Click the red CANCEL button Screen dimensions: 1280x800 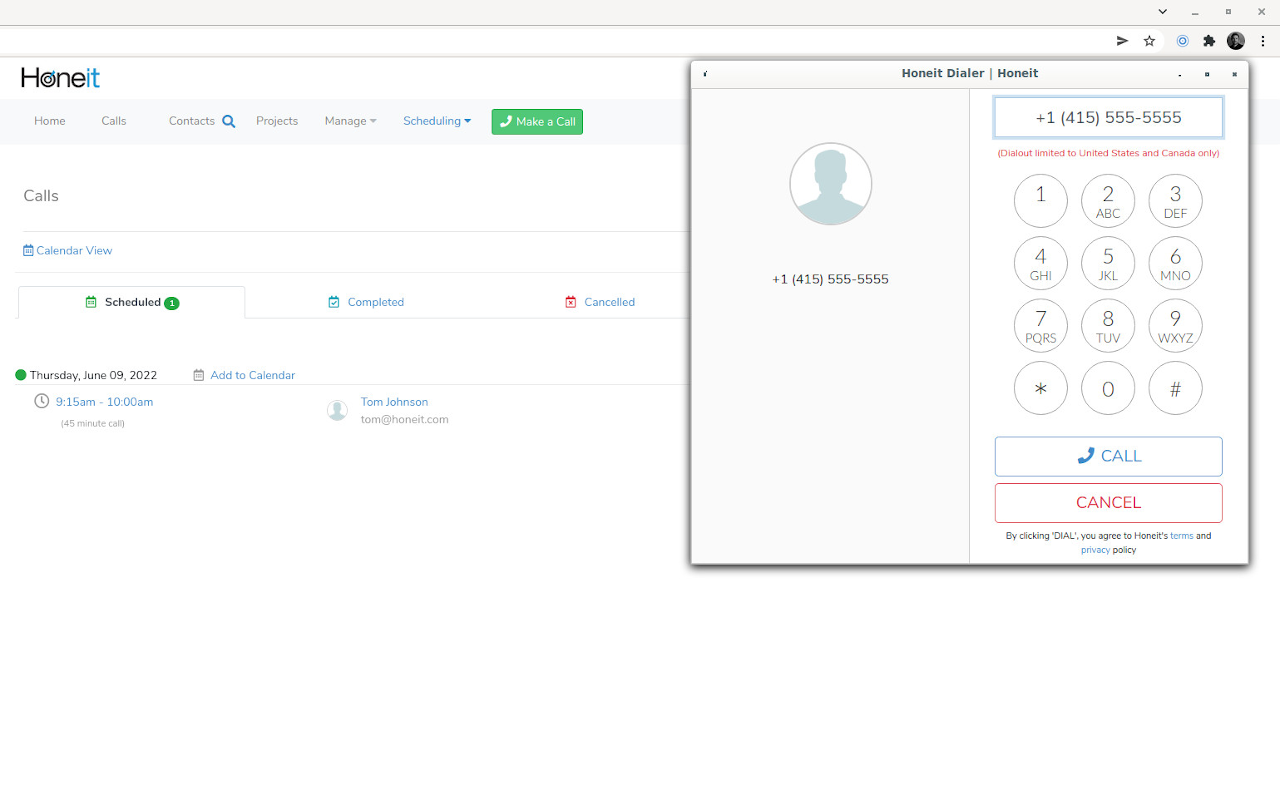point(1108,503)
